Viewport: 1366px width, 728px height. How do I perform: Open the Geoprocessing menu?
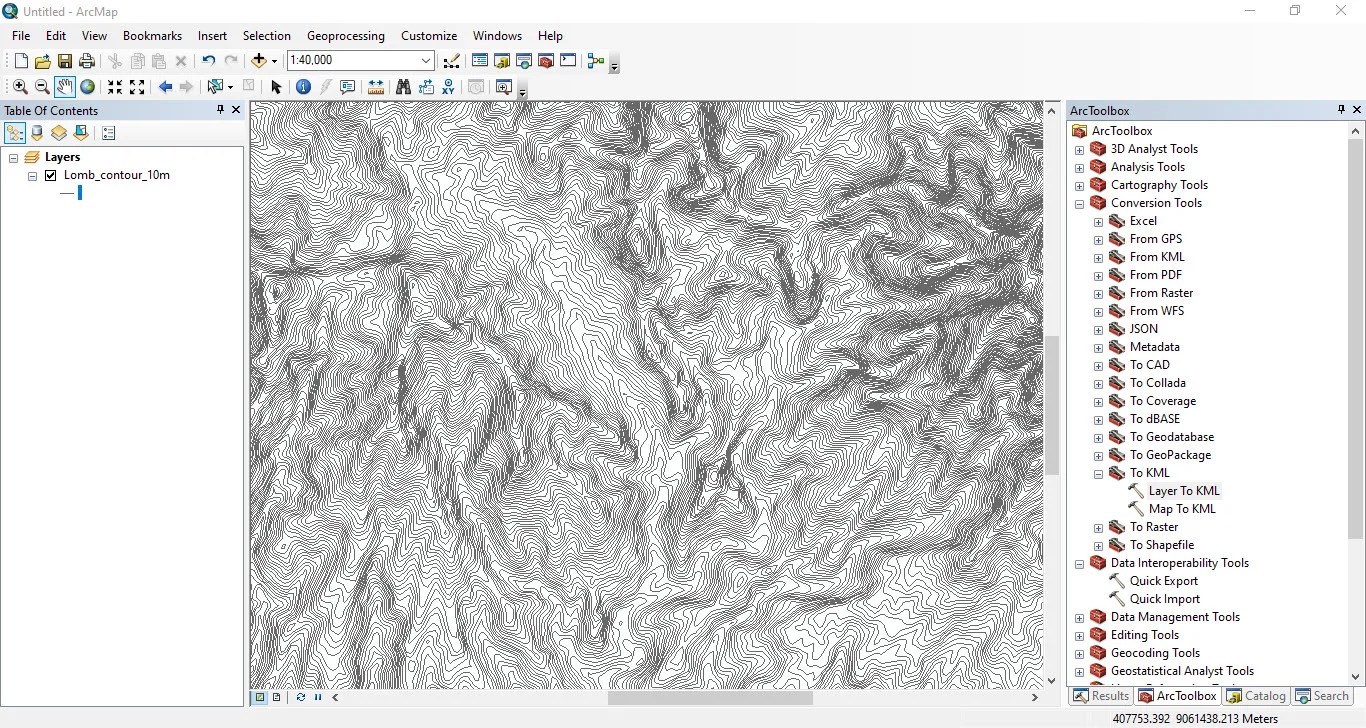(x=345, y=36)
